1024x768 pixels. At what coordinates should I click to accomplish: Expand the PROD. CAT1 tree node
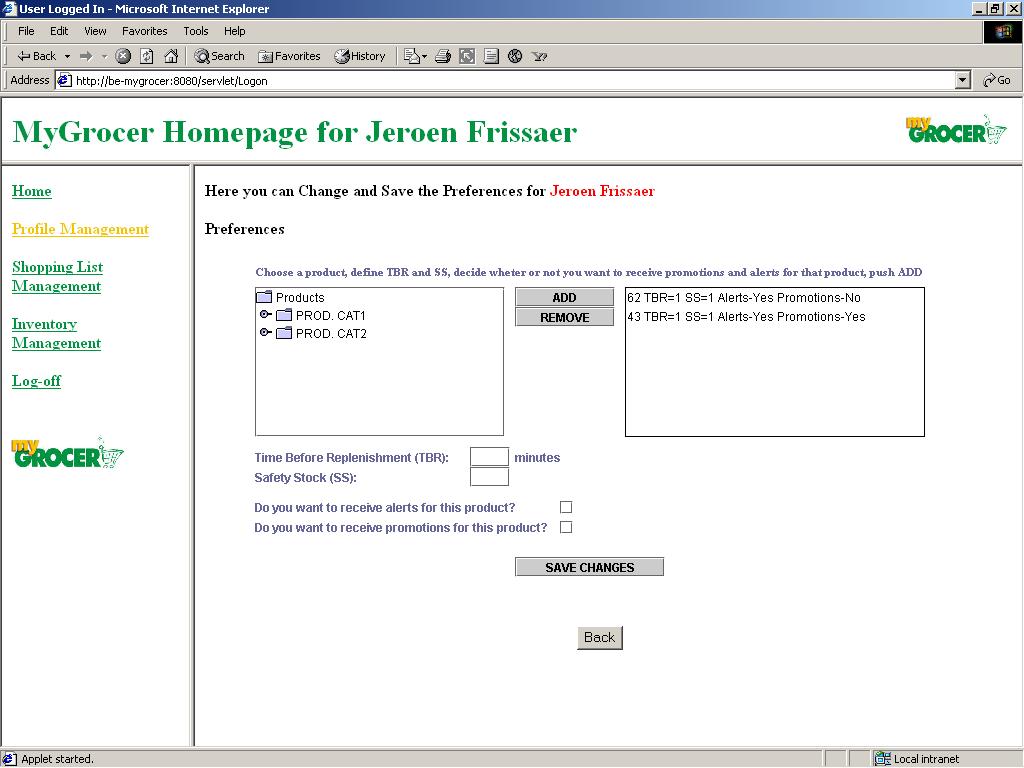pyautogui.click(x=265, y=315)
